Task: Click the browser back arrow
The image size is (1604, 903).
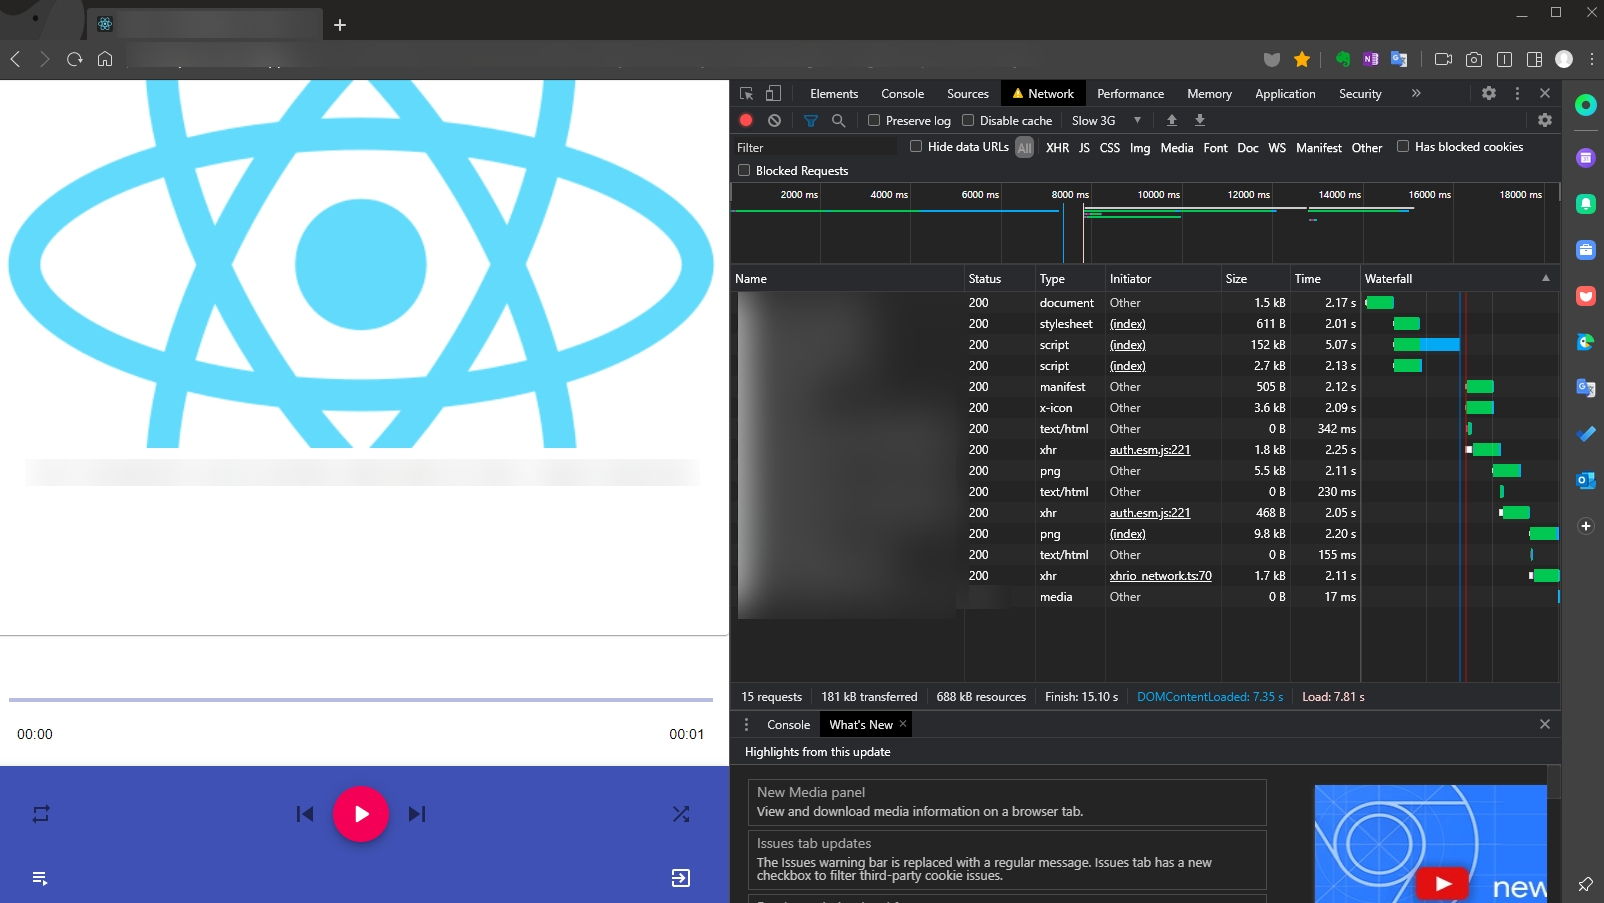Action: click(15, 59)
